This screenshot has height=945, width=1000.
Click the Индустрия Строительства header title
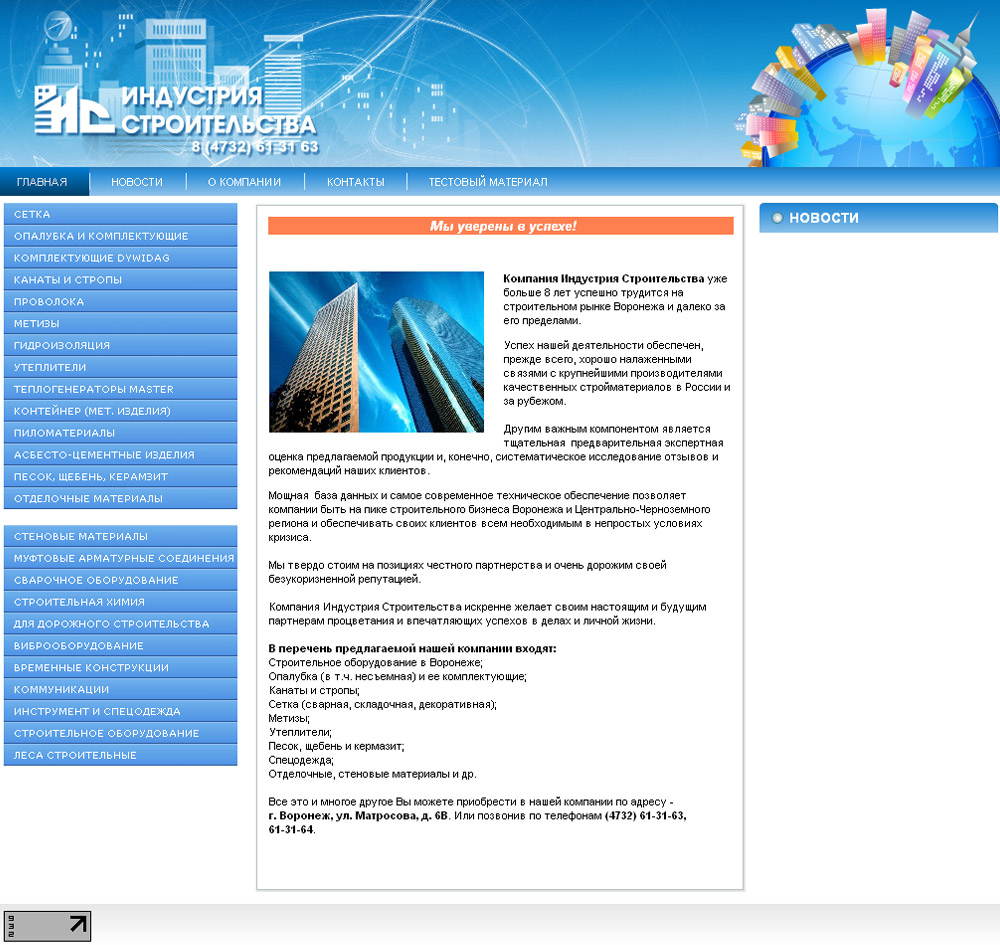coord(219,110)
